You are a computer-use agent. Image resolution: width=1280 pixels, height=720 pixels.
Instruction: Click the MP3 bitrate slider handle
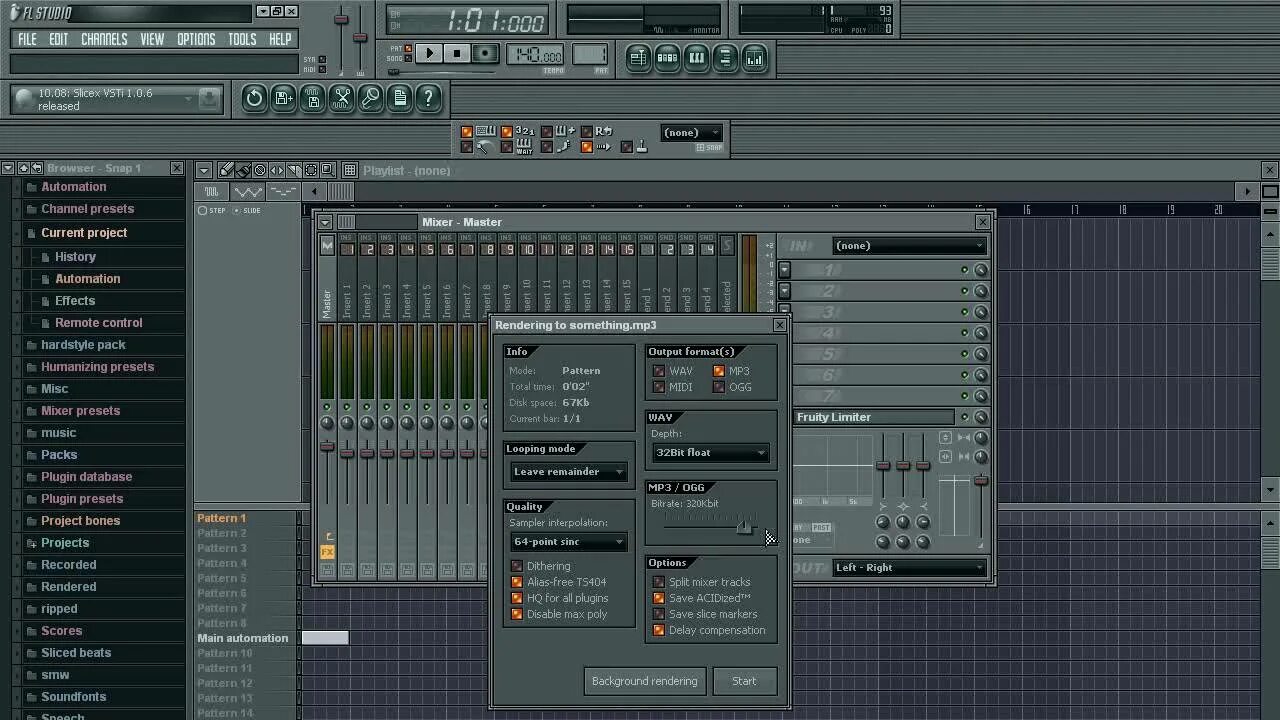click(744, 526)
